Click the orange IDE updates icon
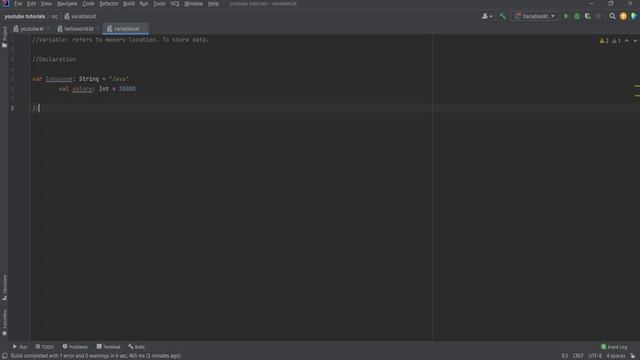Screen dimensions: 640x360 click(623, 16)
